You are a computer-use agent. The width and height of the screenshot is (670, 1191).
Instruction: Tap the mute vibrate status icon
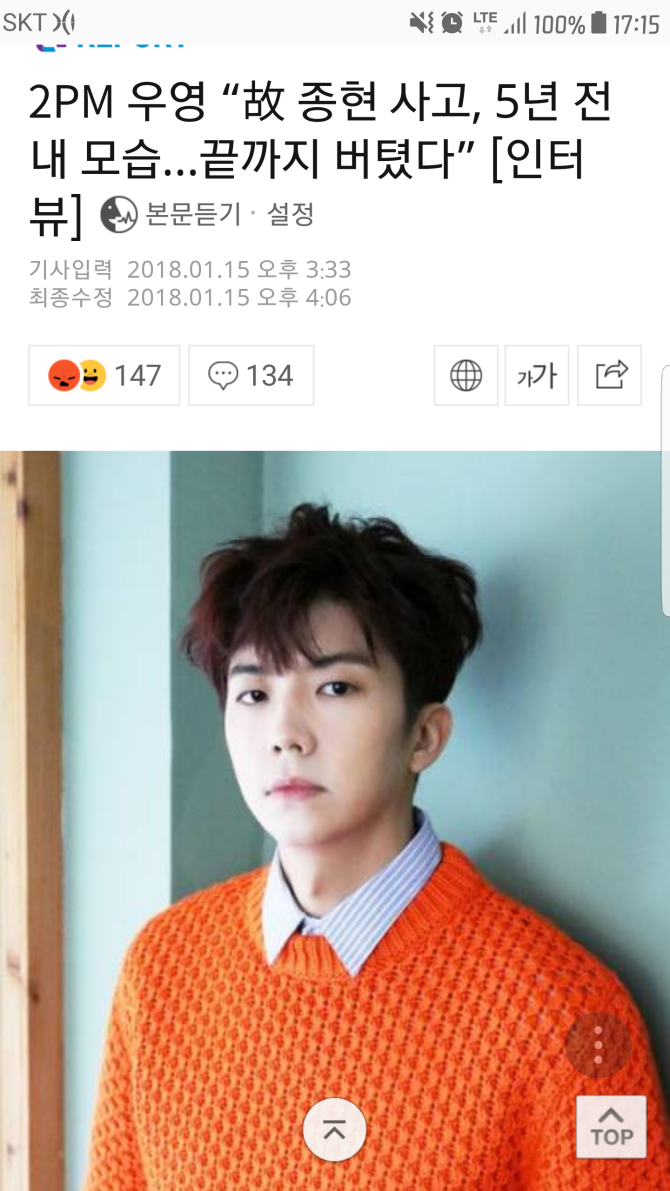pos(422,23)
